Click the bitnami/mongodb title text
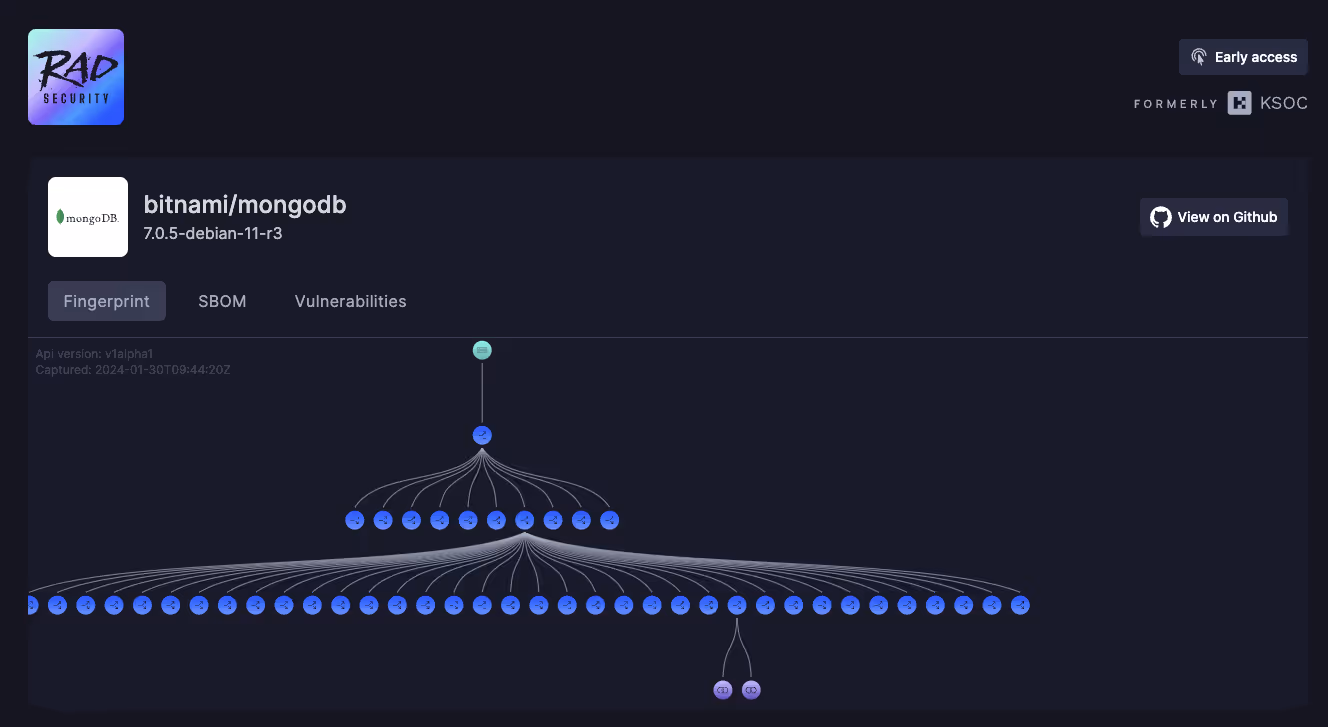The width and height of the screenshot is (1328, 727). click(x=245, y=204)
